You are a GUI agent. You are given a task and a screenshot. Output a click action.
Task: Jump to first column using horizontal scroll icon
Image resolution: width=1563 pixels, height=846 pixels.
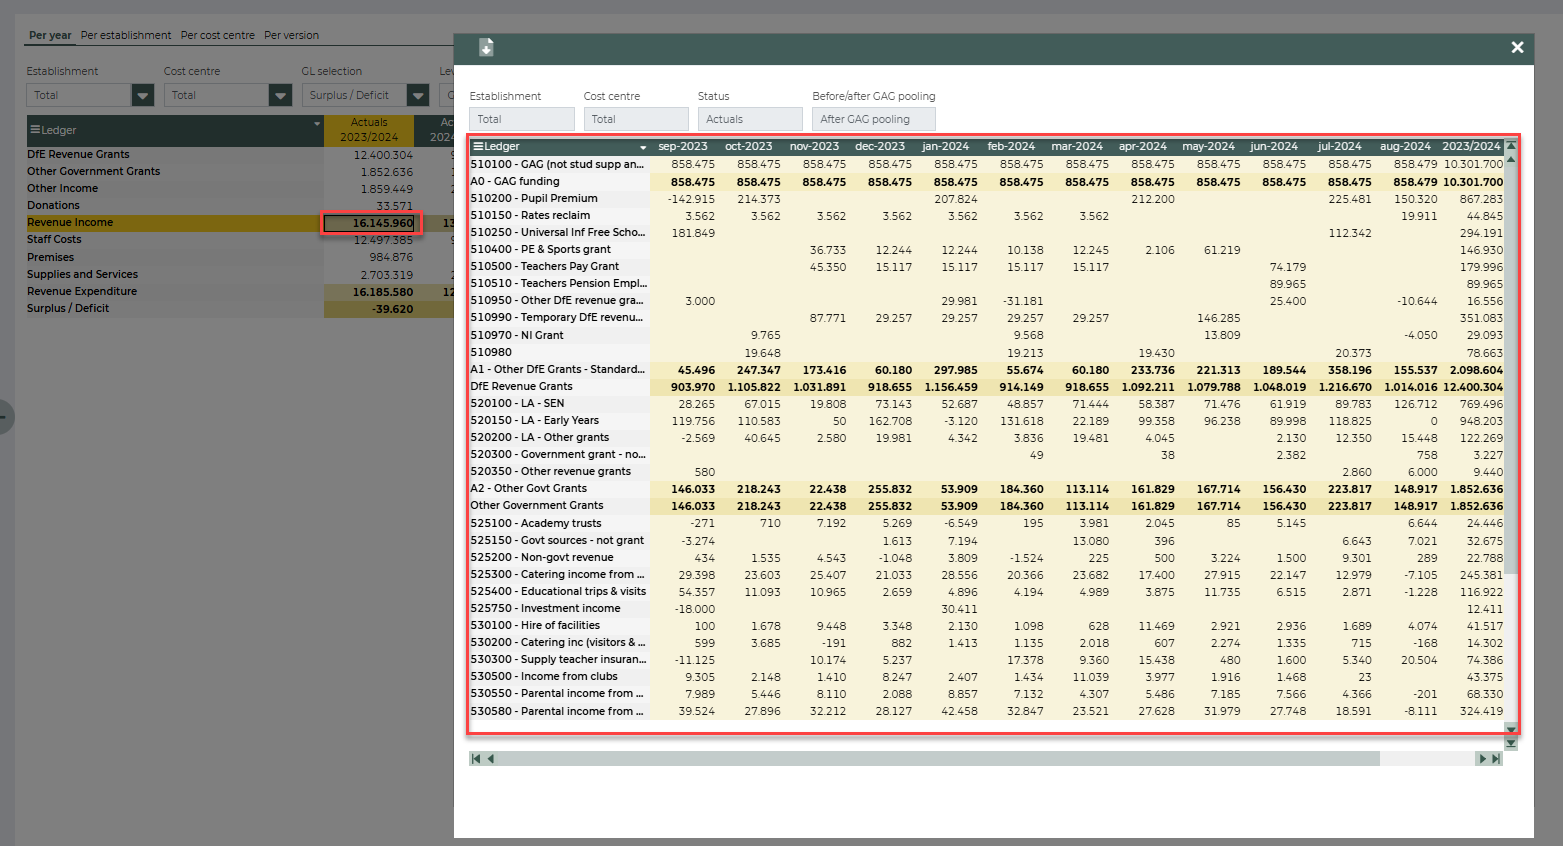point(476,759)
